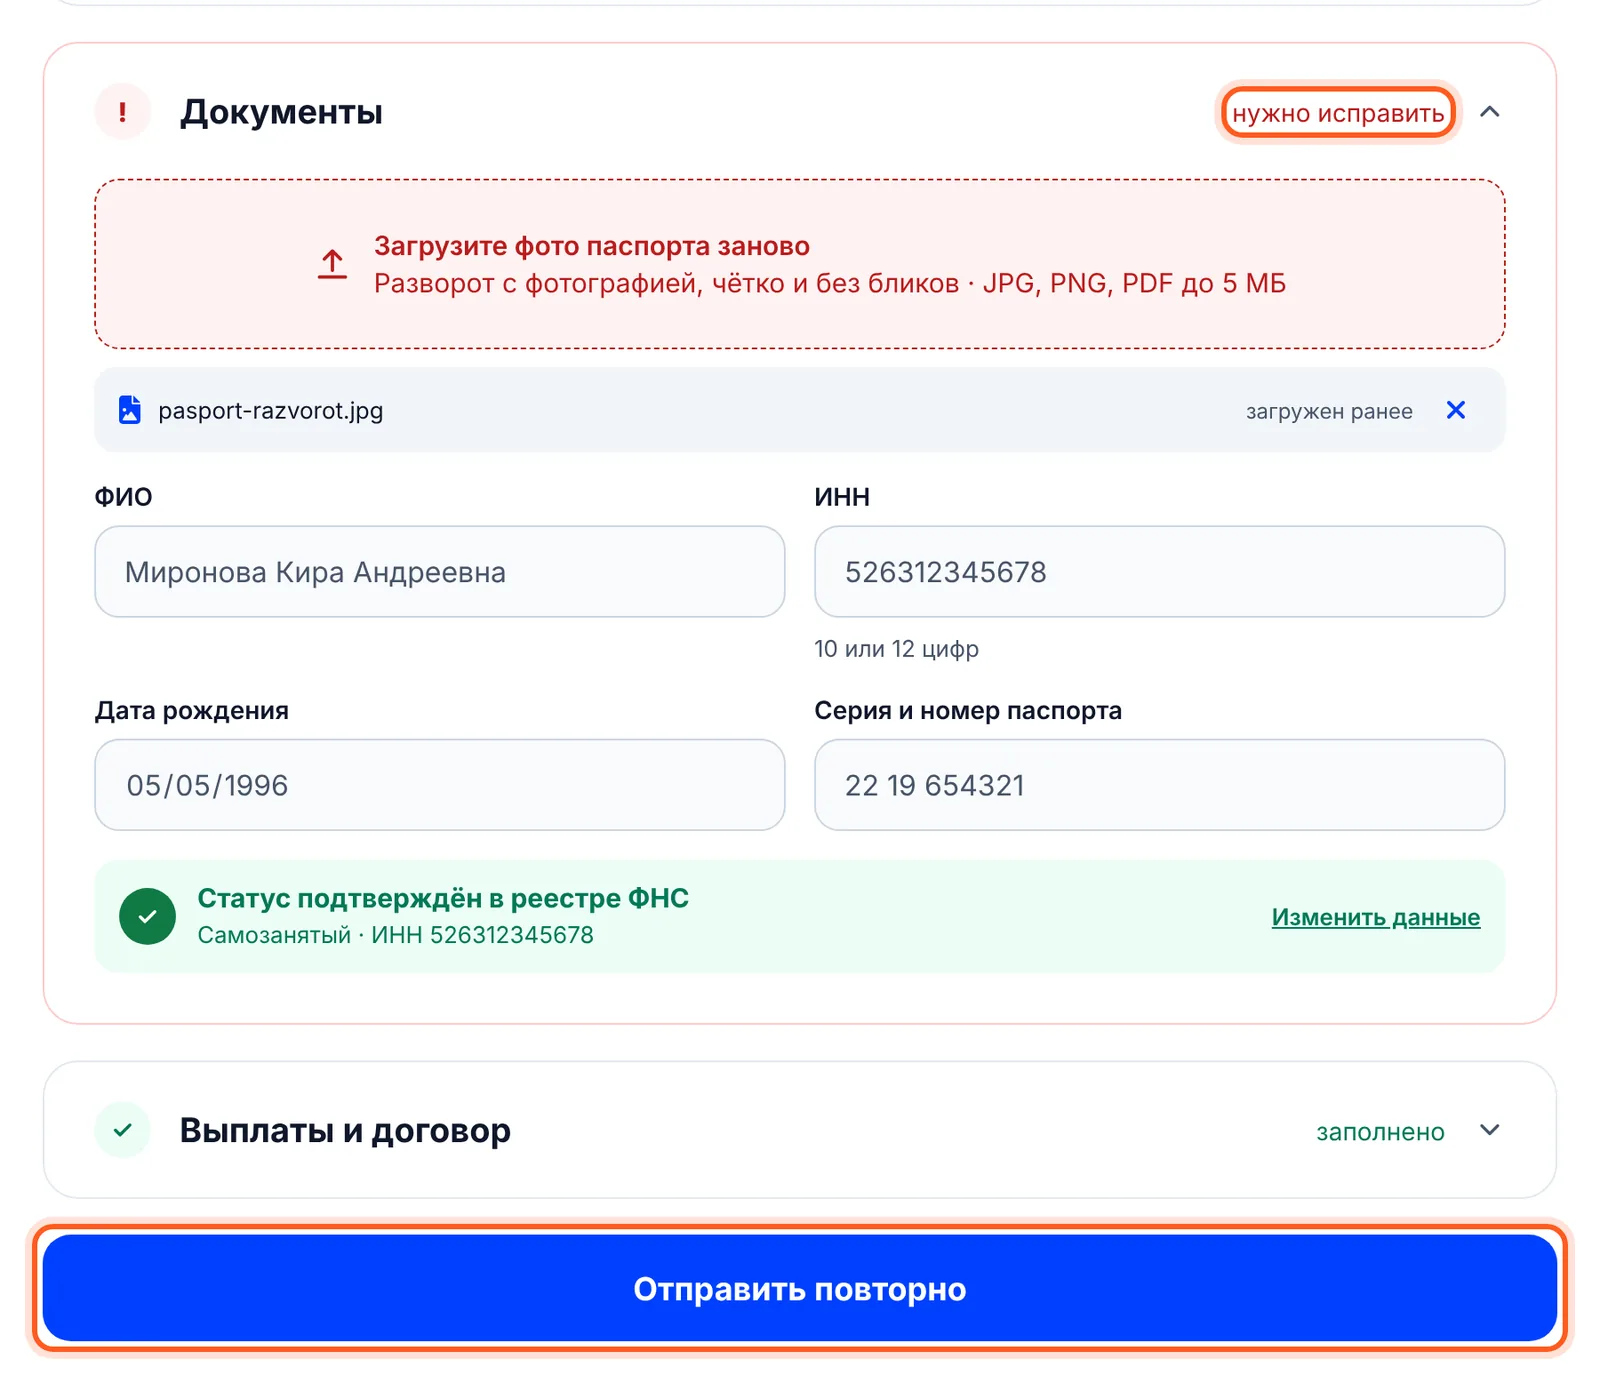Image resolution: width=1600 pixels, height=1383 pixels.
Task: Click the заполнено status label
Action: coord(1380,1132)
